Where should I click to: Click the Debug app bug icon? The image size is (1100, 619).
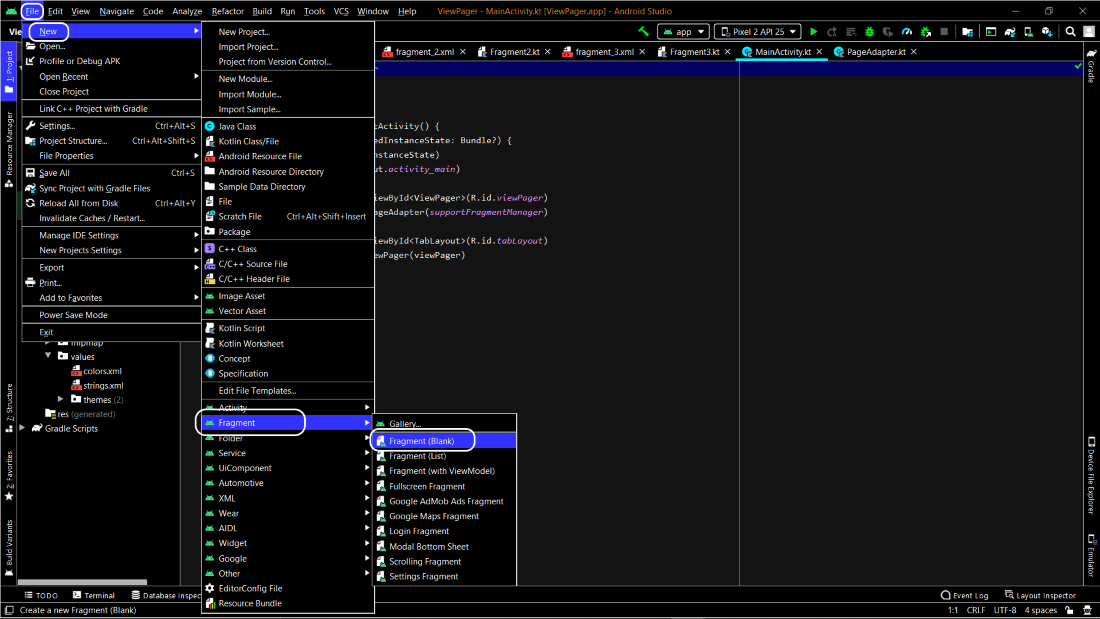869,32
